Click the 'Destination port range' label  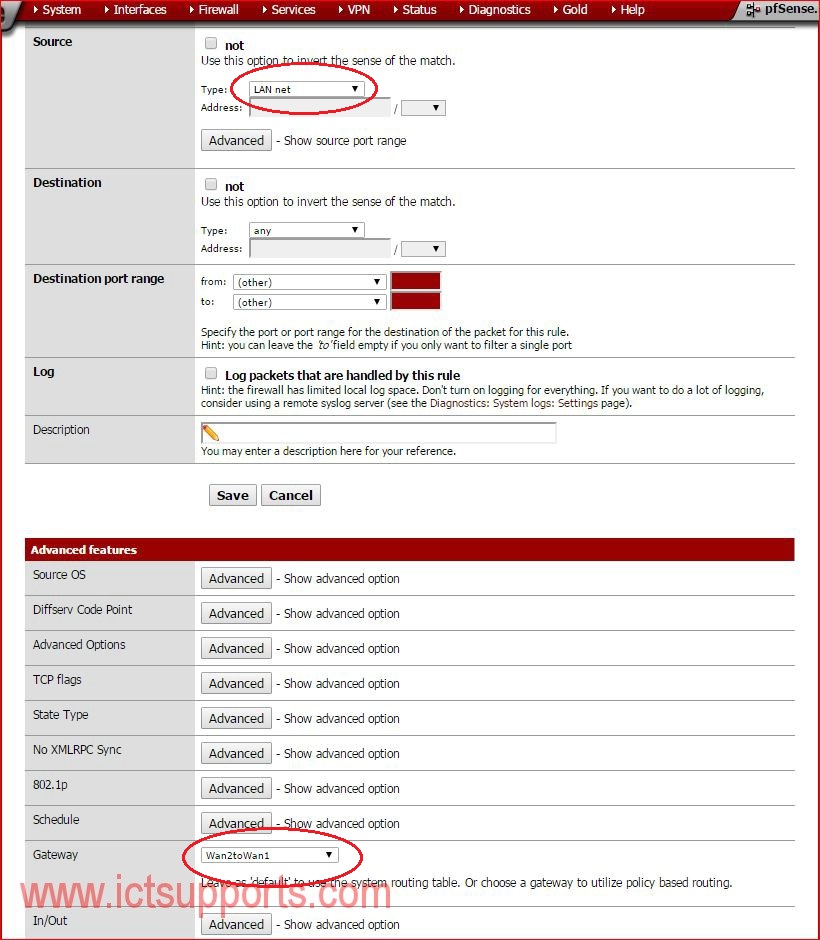point(98,279)
